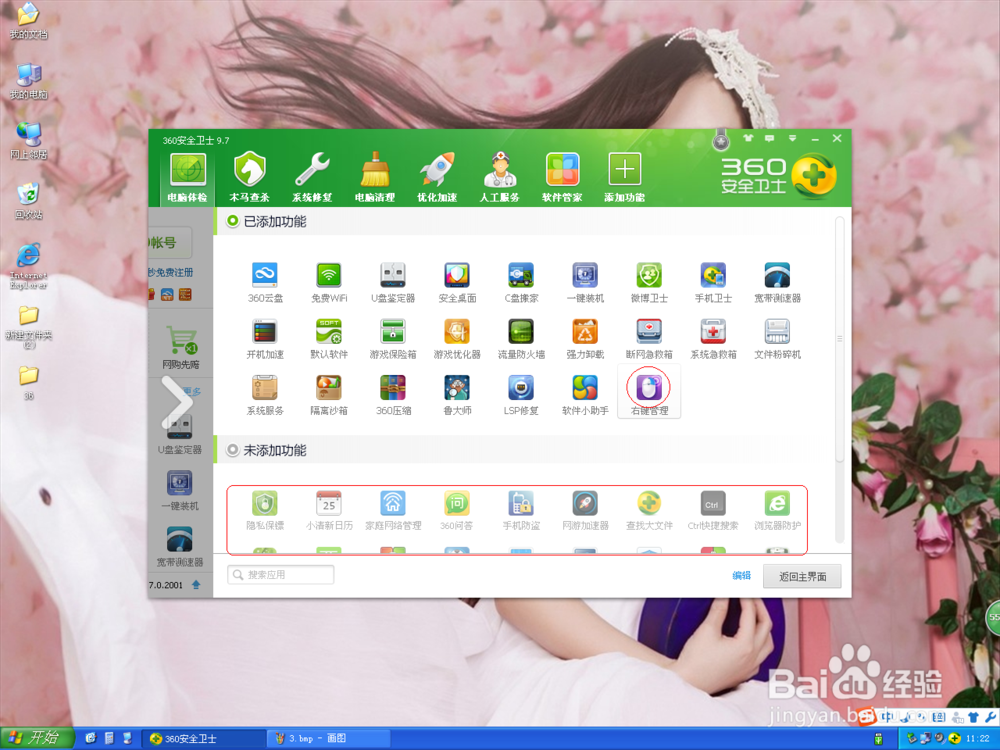Image resolution: width=1000 pixels, height=750 pixels.
Task: Launch the C盘搬家 tool
Action: click(x=521, y=283)
